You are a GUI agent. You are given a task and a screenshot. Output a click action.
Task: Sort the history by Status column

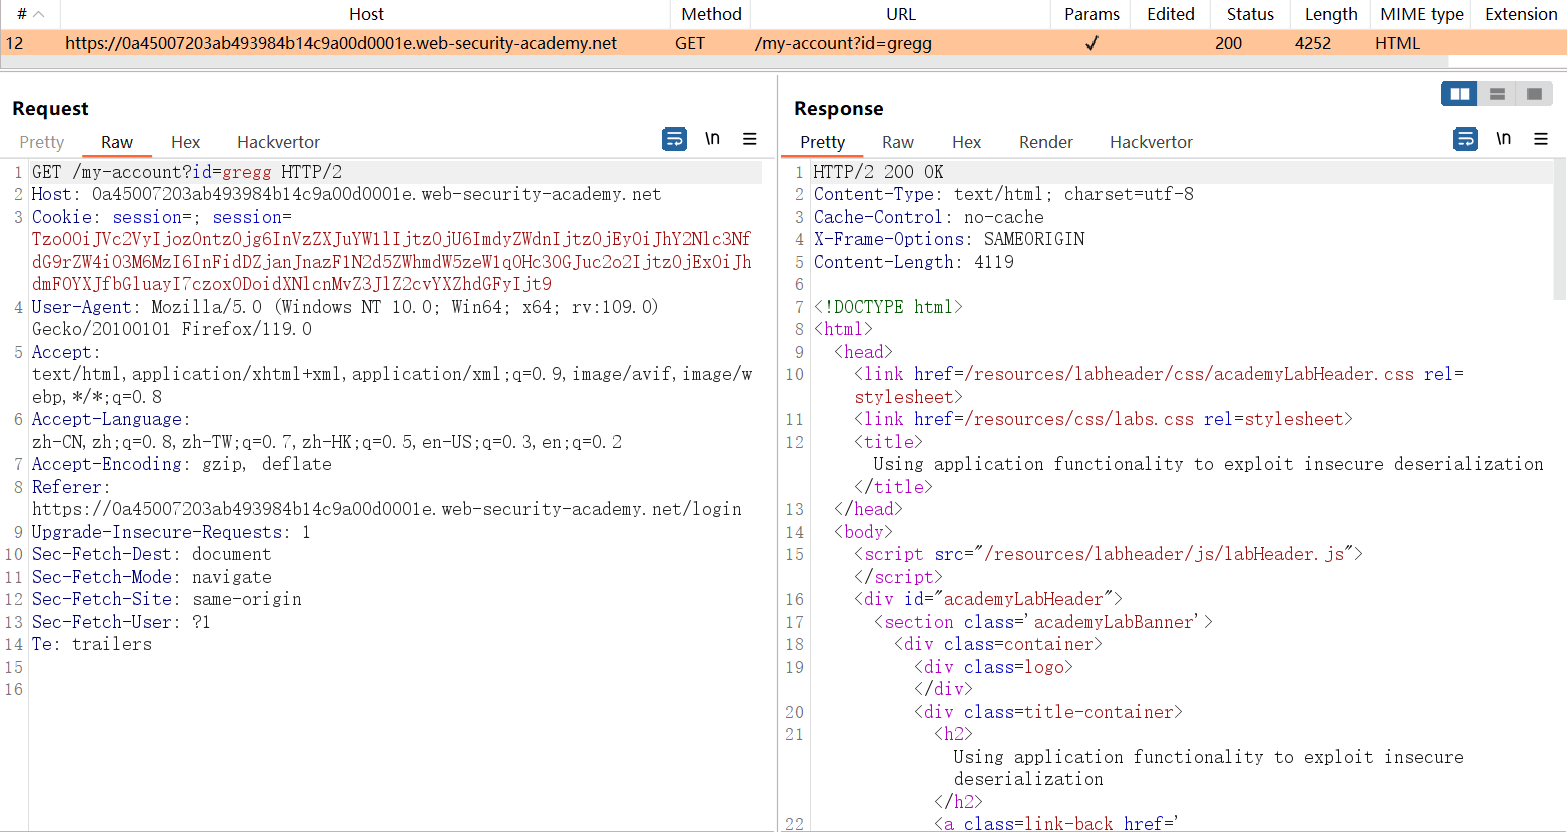click(1250, 14)
